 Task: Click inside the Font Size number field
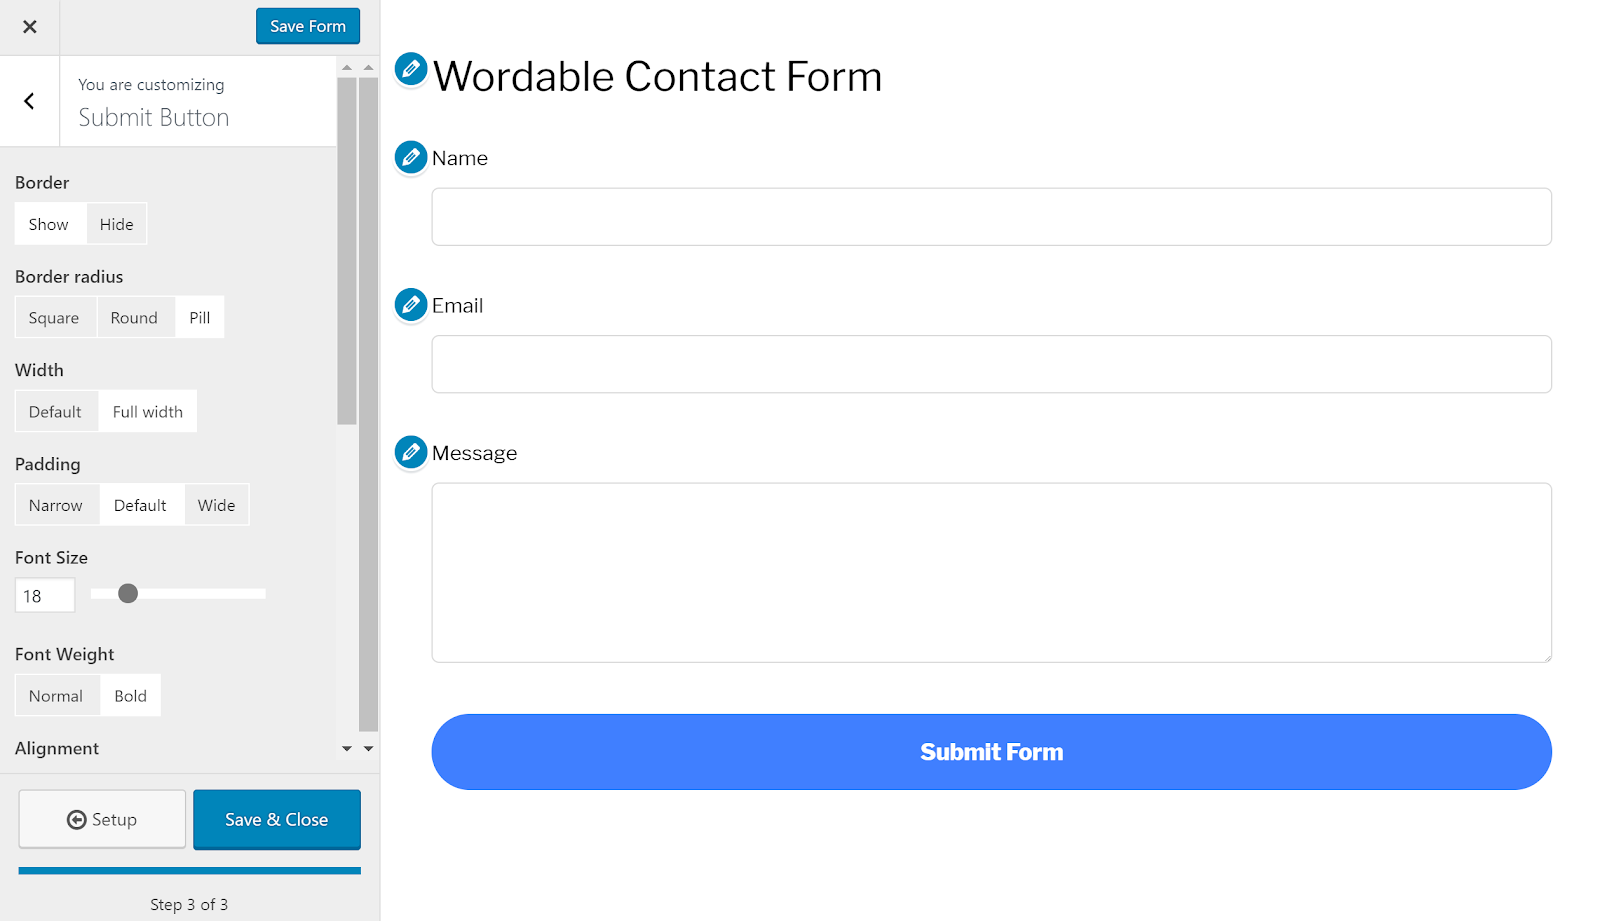[44, 594]
